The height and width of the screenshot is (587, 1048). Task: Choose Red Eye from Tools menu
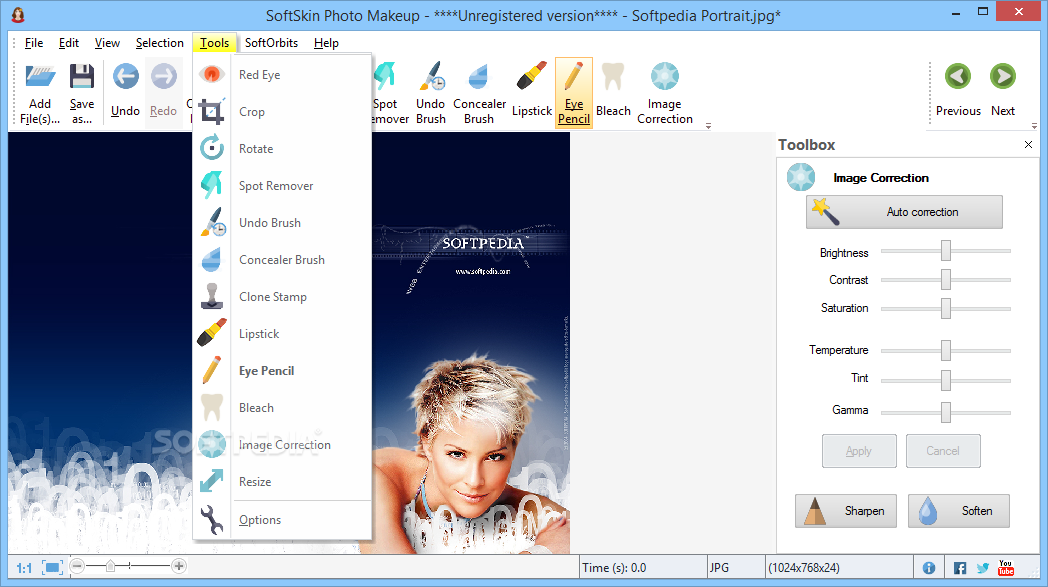282,75
